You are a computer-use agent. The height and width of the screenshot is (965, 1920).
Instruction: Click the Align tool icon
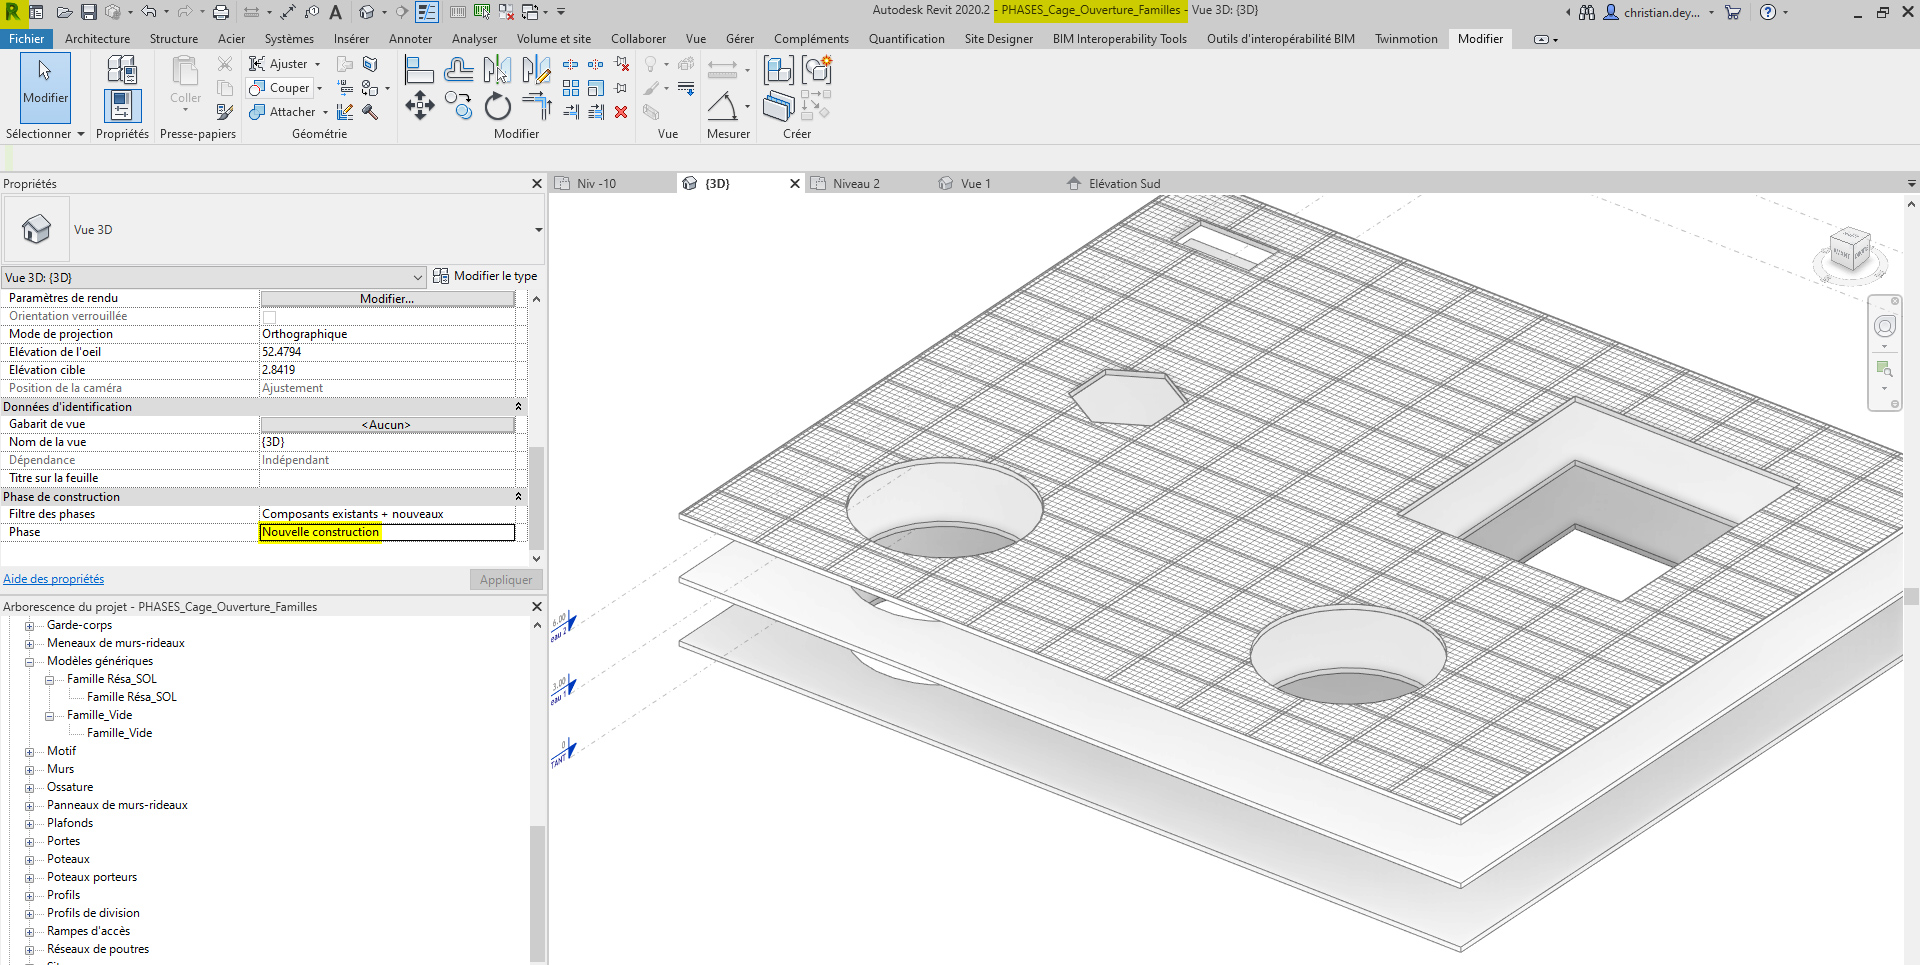[x=419, y=70]
